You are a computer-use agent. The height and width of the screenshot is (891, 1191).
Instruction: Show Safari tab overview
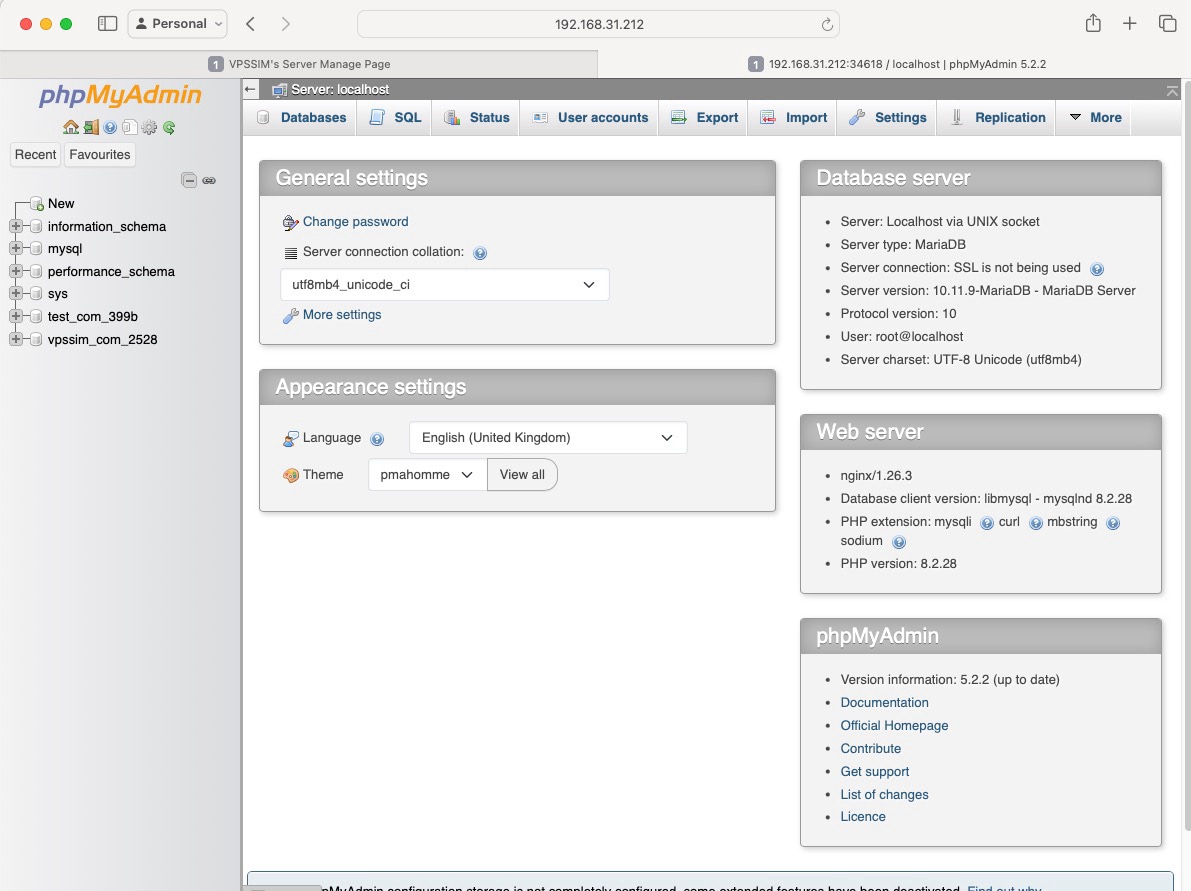1167,24
